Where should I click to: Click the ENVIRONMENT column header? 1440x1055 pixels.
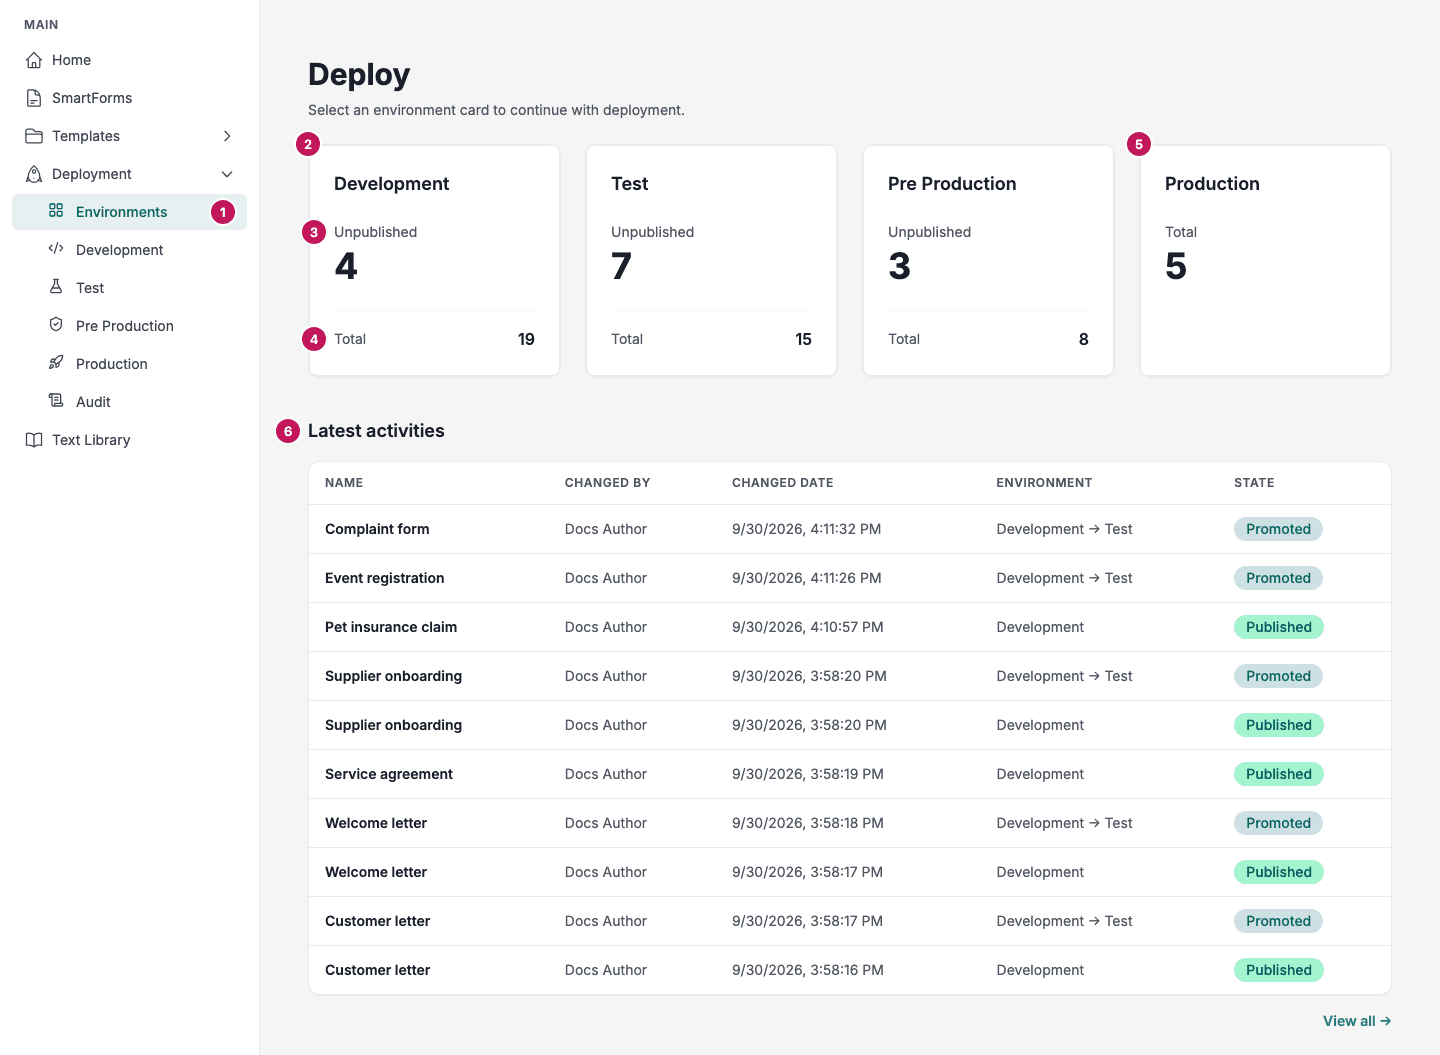pyautogui.click(x=1044, y=483)
